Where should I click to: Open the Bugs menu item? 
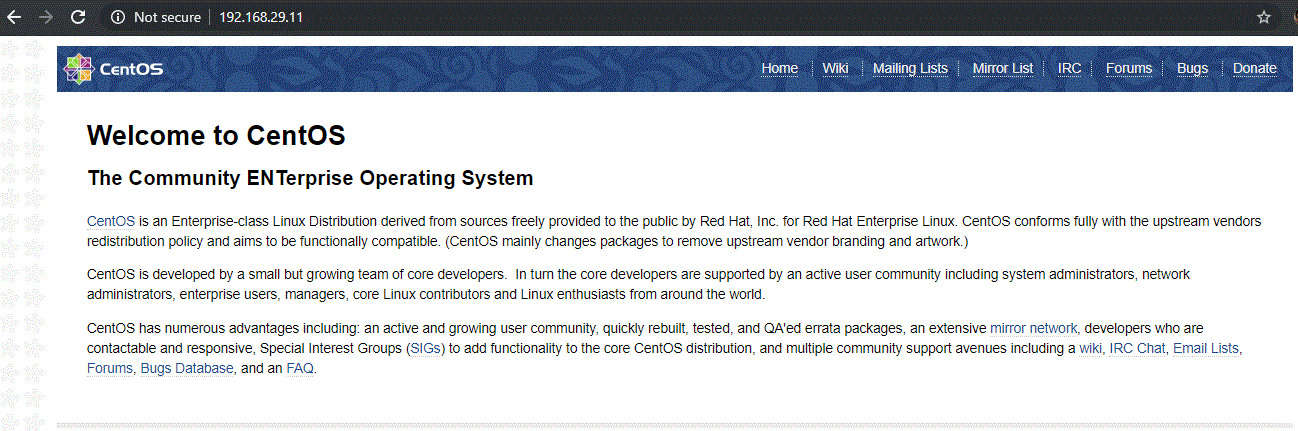coord(1192,68)
